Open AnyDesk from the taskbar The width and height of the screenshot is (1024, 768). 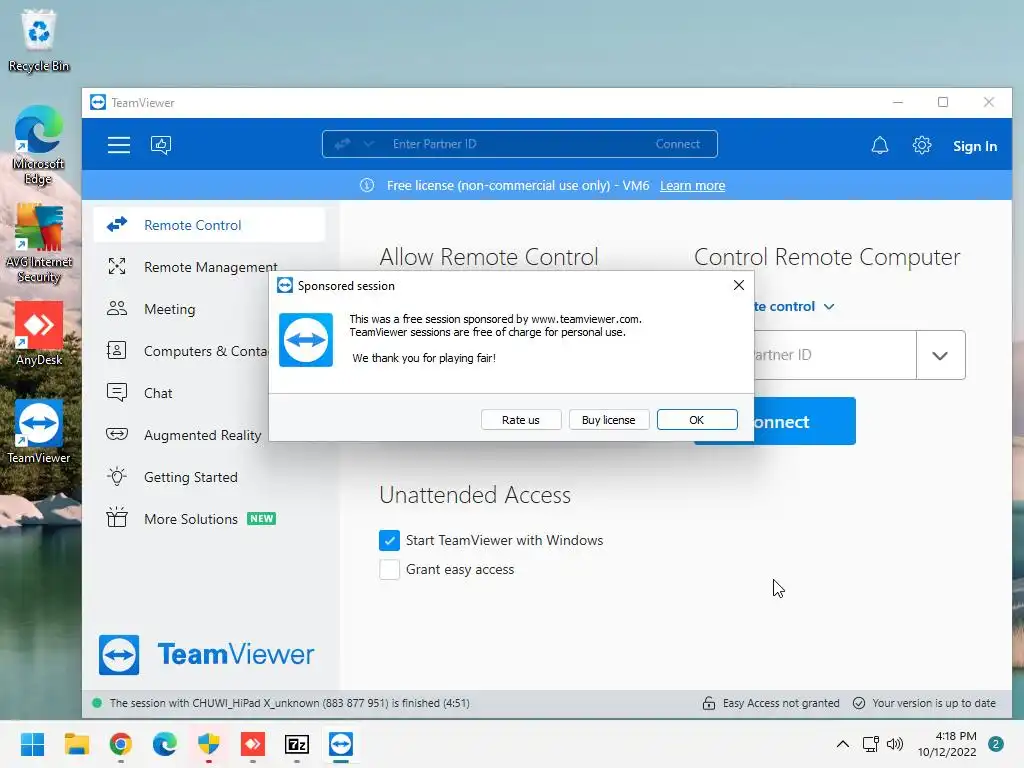pyautogui.click(x=253, y=744)
